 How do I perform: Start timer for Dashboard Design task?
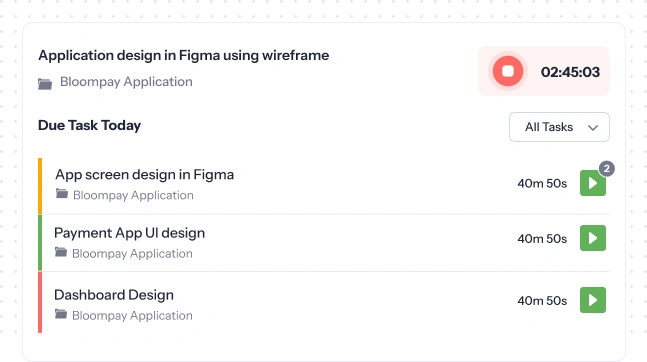click(x=593, y=300)
